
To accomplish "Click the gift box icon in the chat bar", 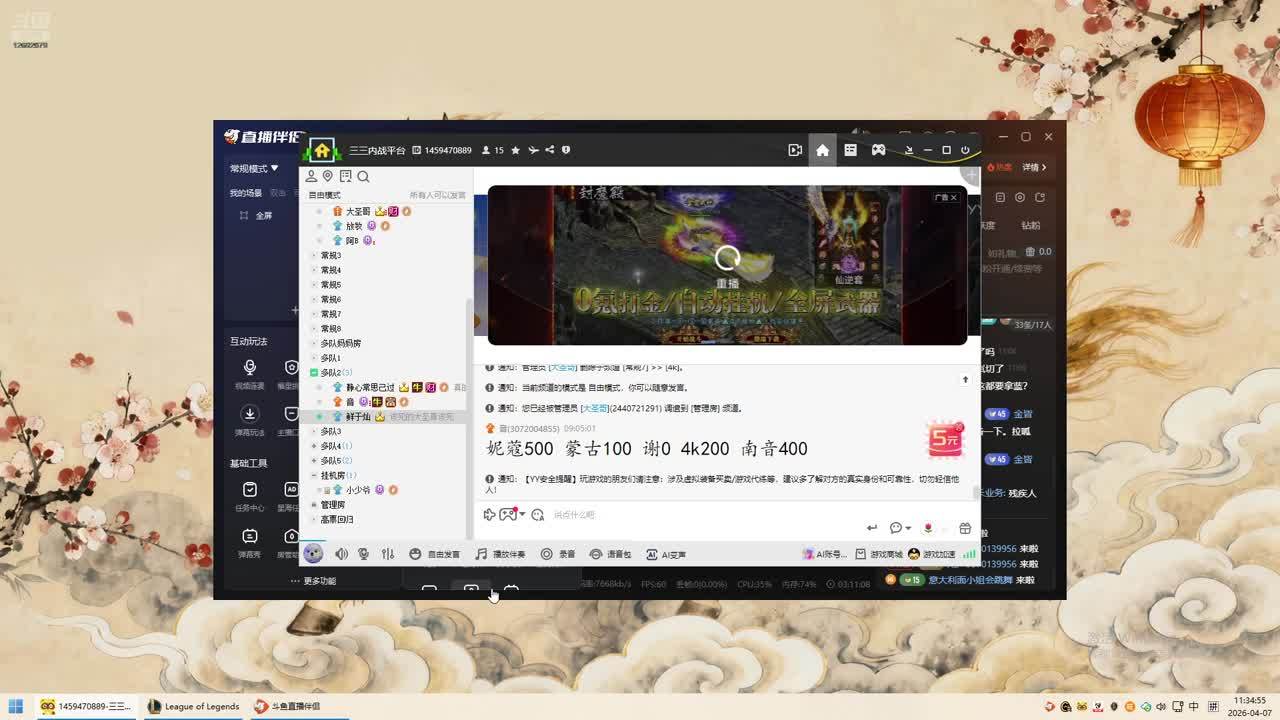I will pyautogui.click(x=965, y=528).
